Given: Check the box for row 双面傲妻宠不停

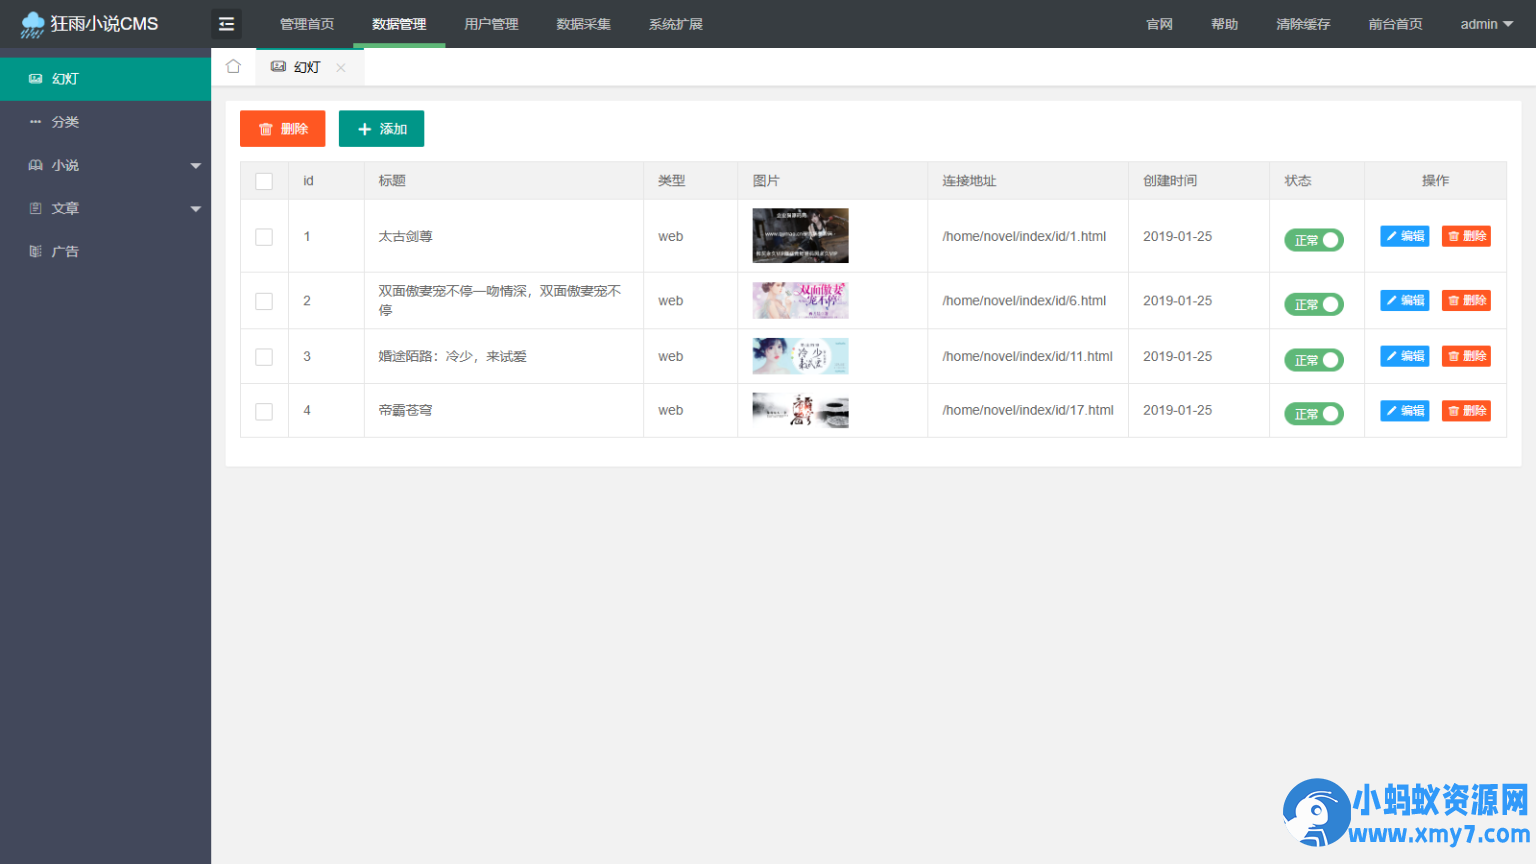Looking at the screenshot, I should [264, 301].
